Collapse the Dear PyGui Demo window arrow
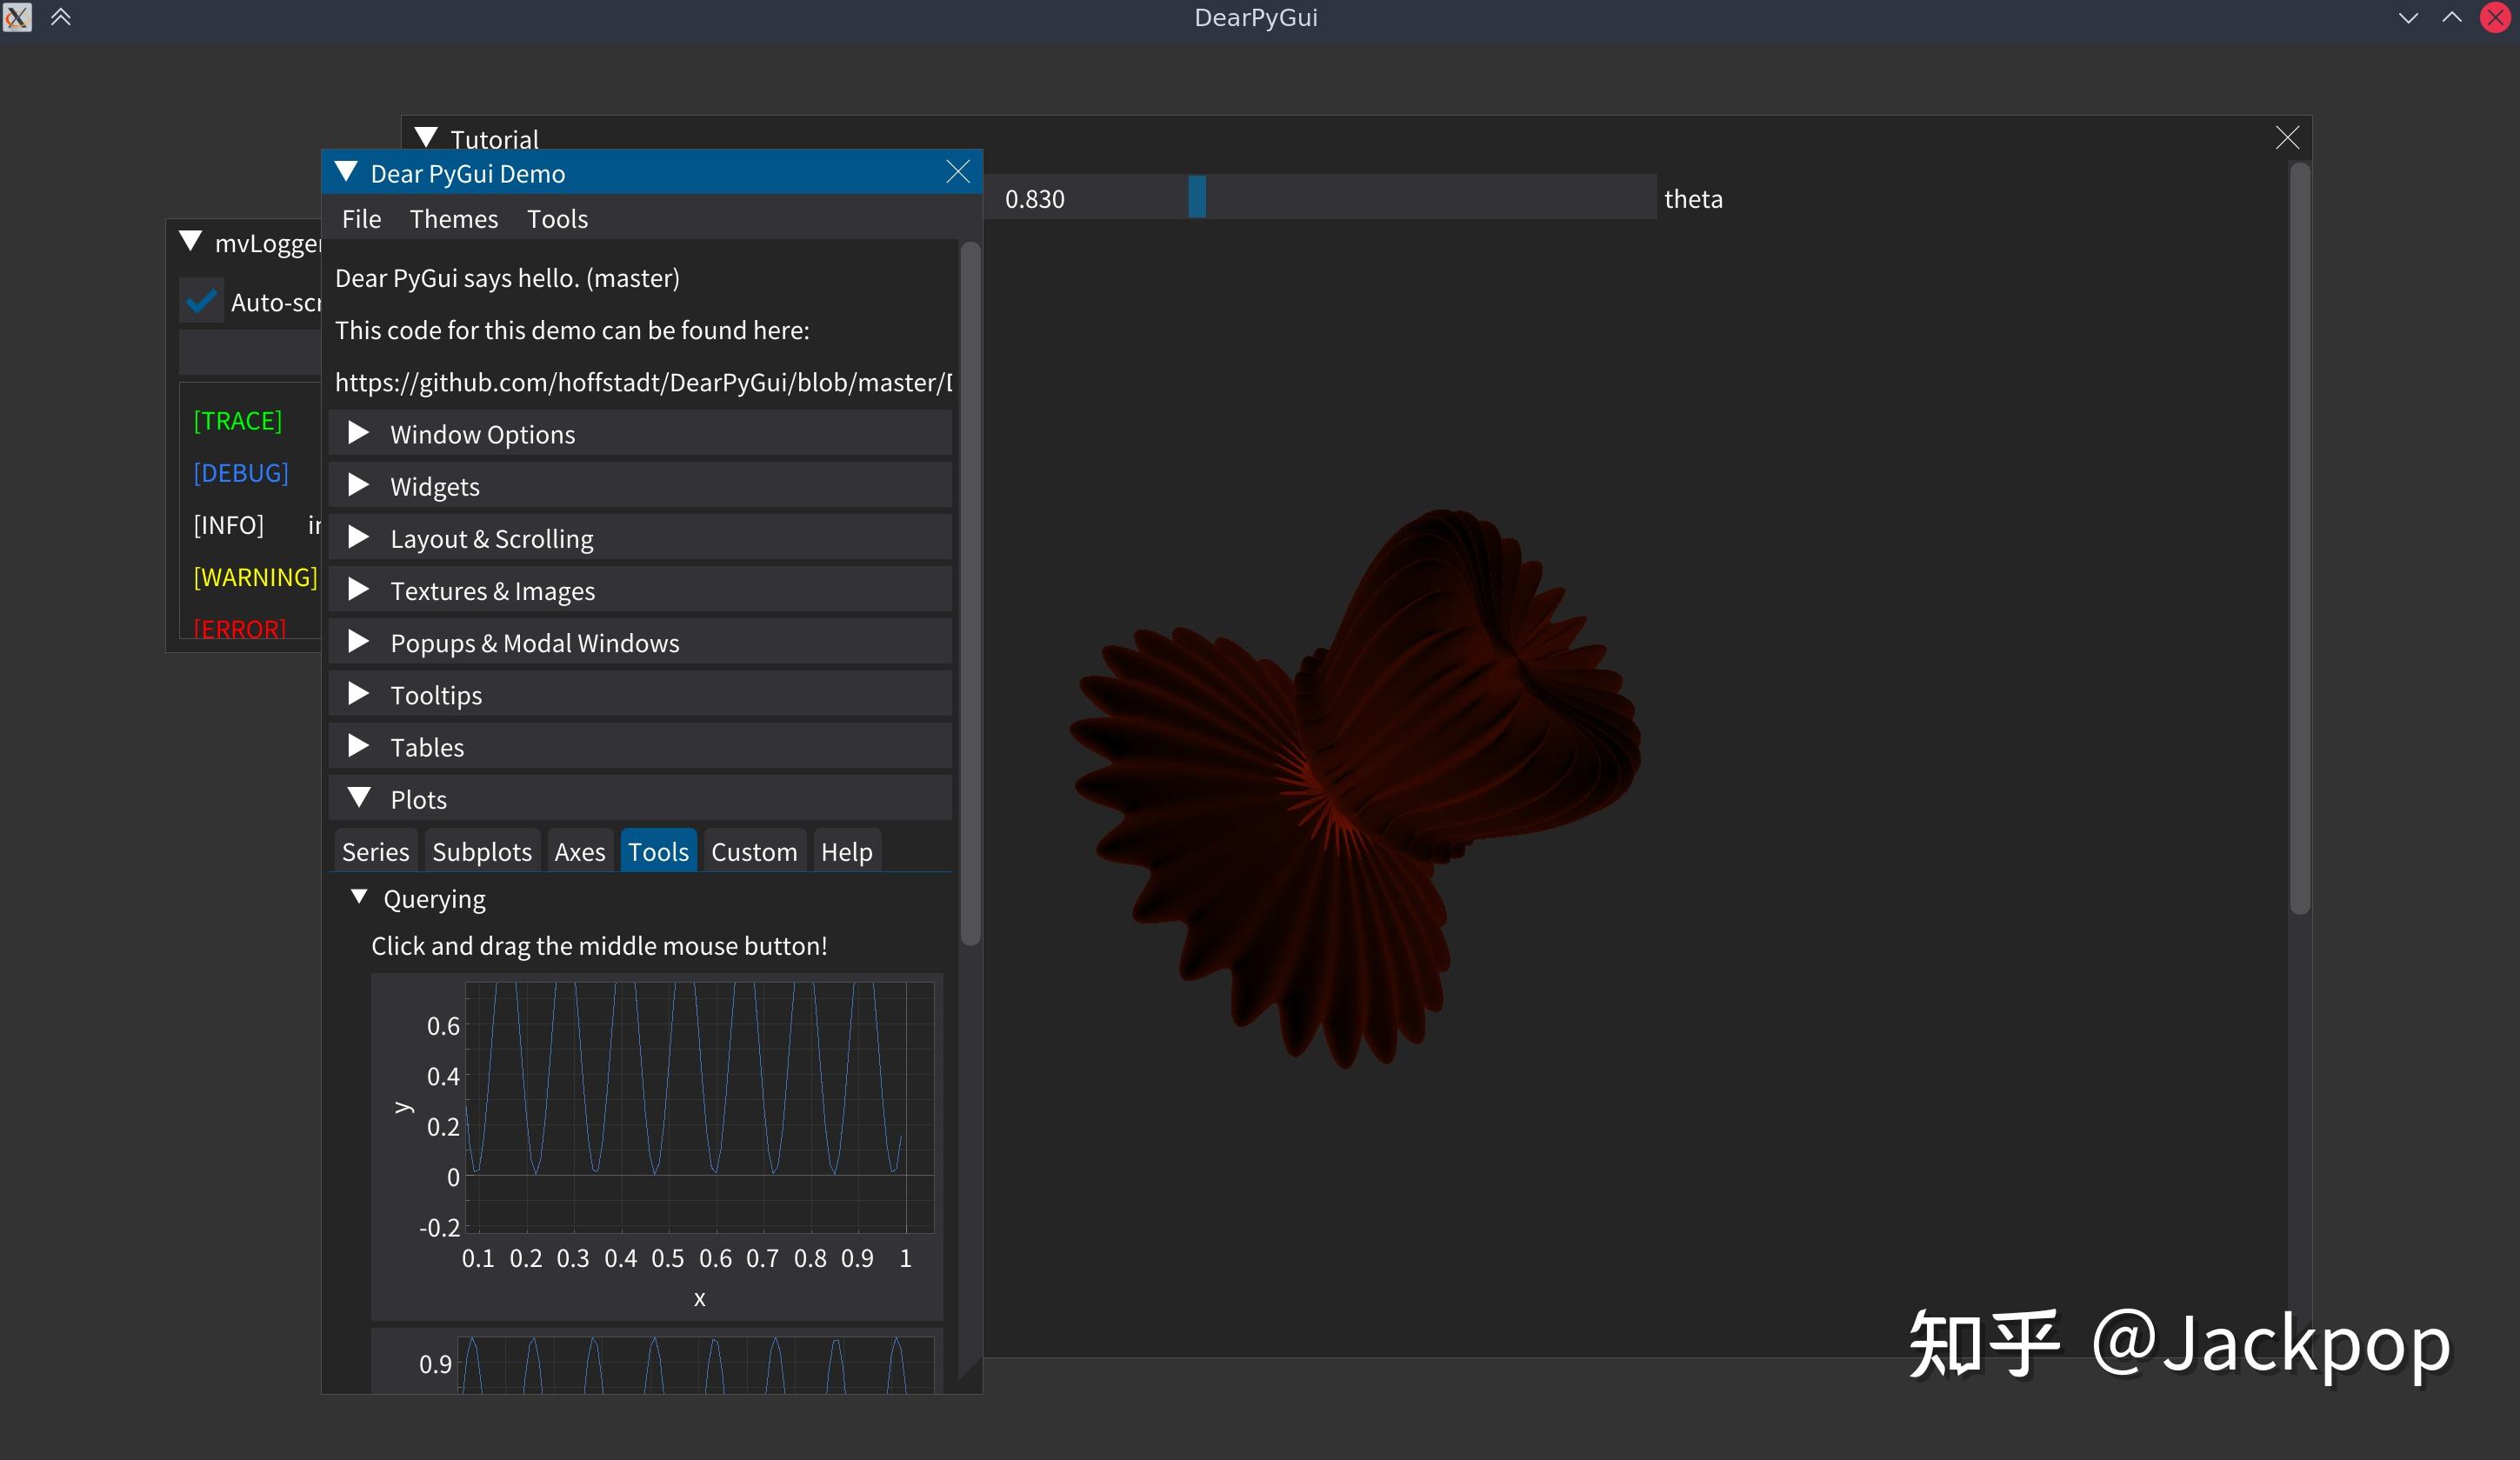The width and height of the screenshot is (2520, 1460). tap(346, 172)
